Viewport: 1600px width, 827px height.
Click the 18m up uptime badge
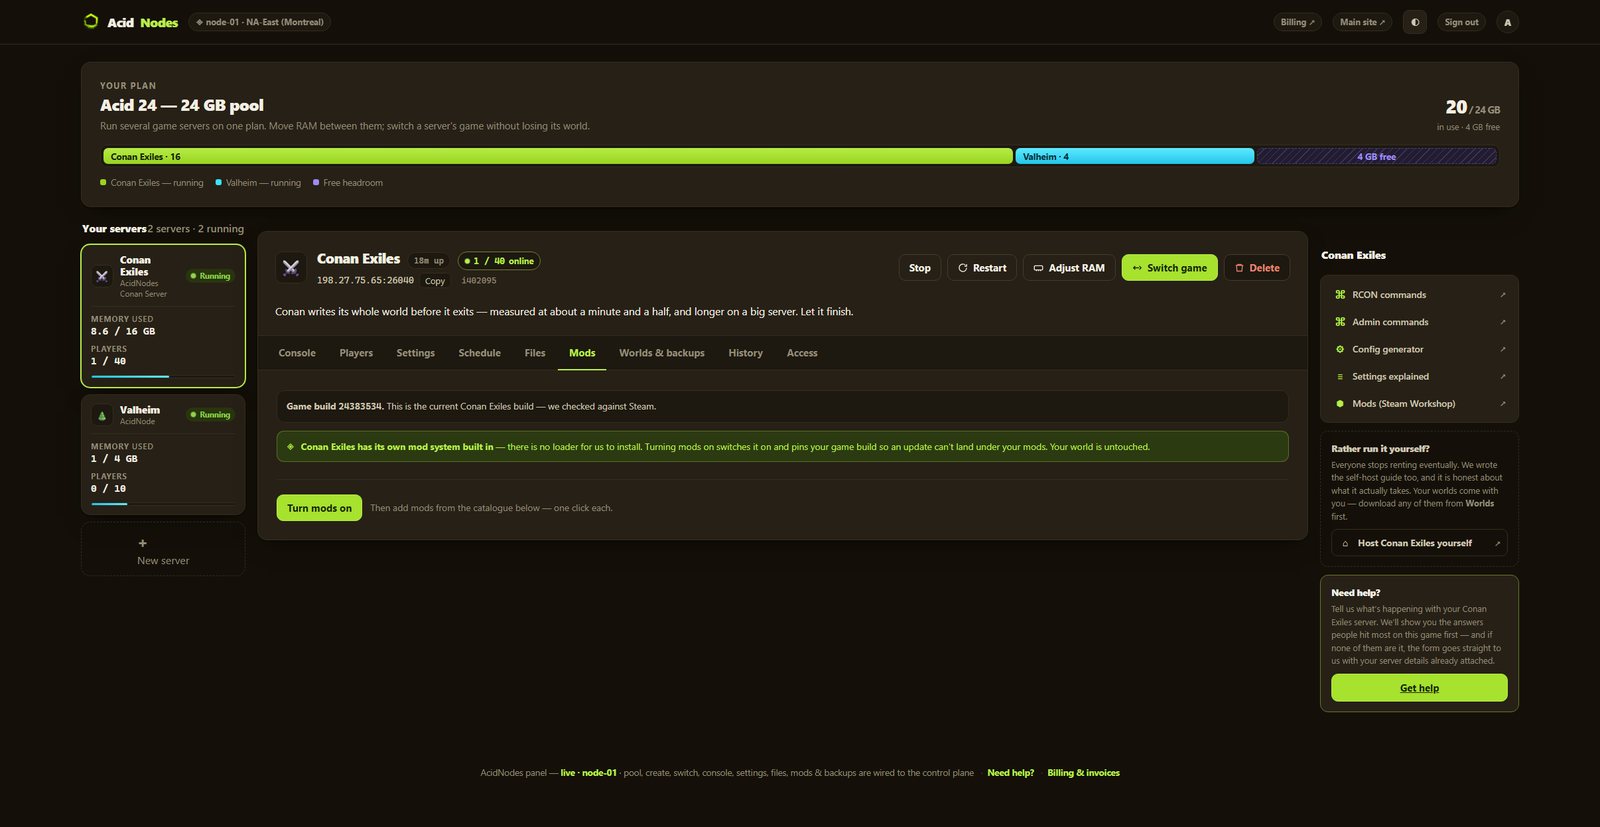coord(429,261)
